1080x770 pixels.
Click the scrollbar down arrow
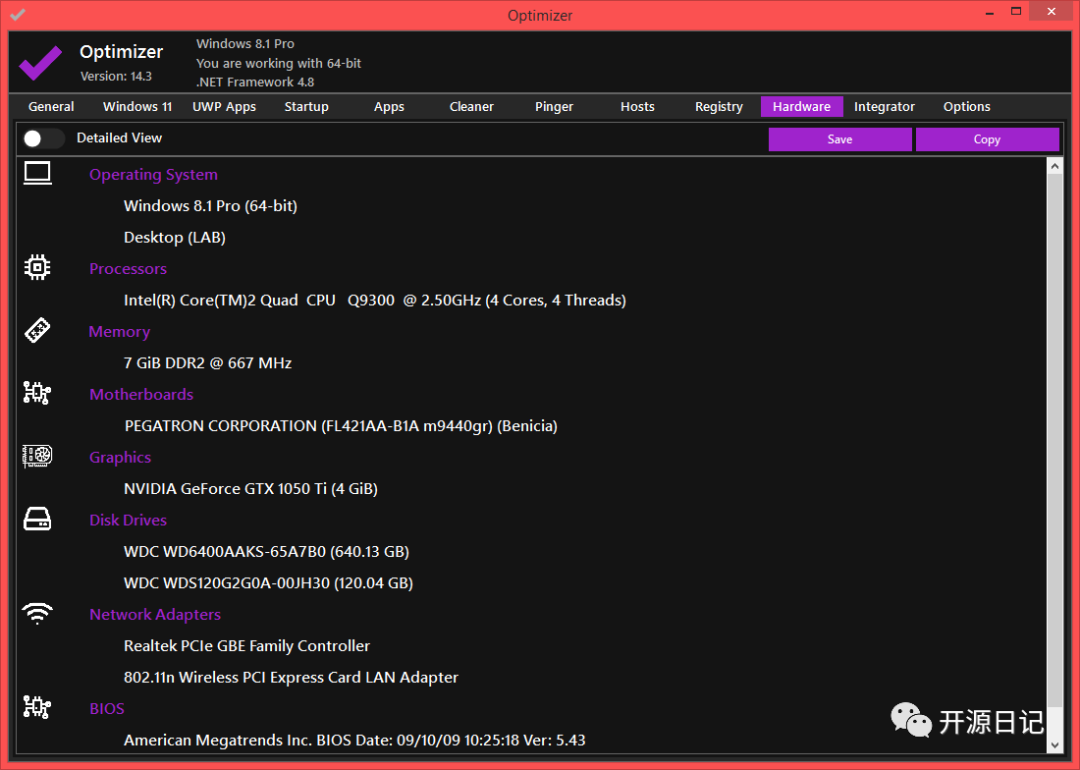click(1055, 745)
